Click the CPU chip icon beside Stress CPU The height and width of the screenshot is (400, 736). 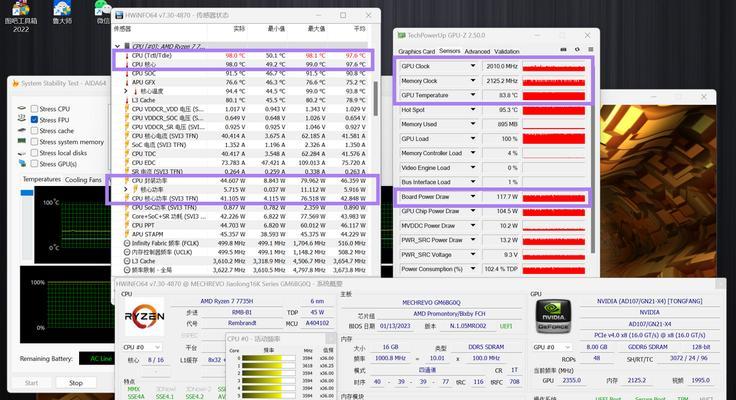22,108
